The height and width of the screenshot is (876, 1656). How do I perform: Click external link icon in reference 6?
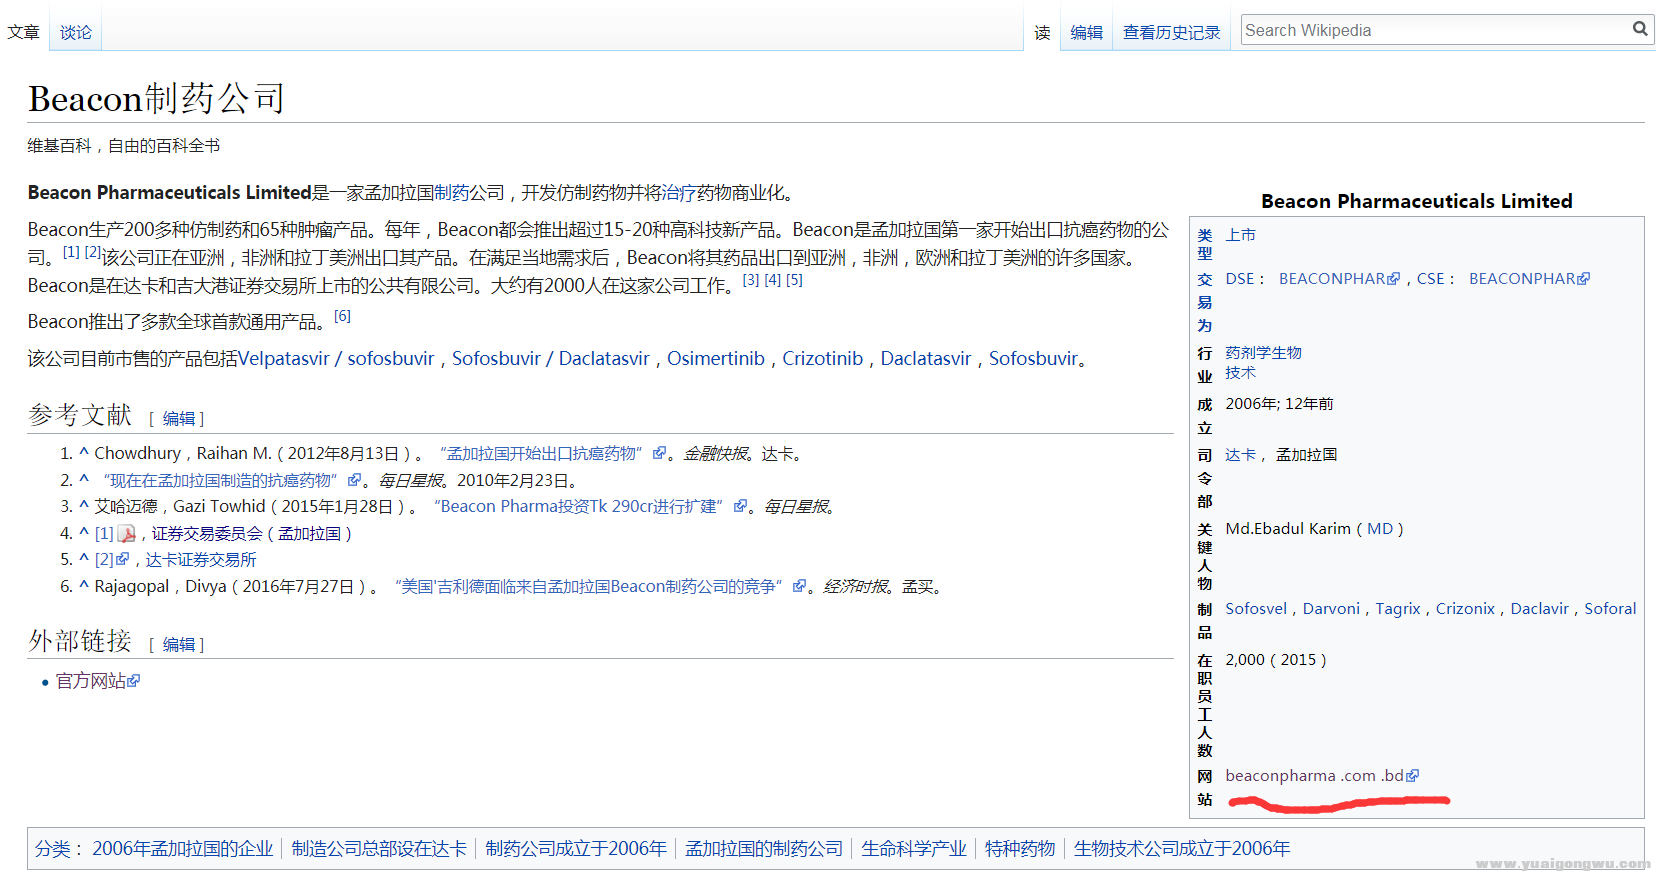pyautogui.click(x=799, y=586)
